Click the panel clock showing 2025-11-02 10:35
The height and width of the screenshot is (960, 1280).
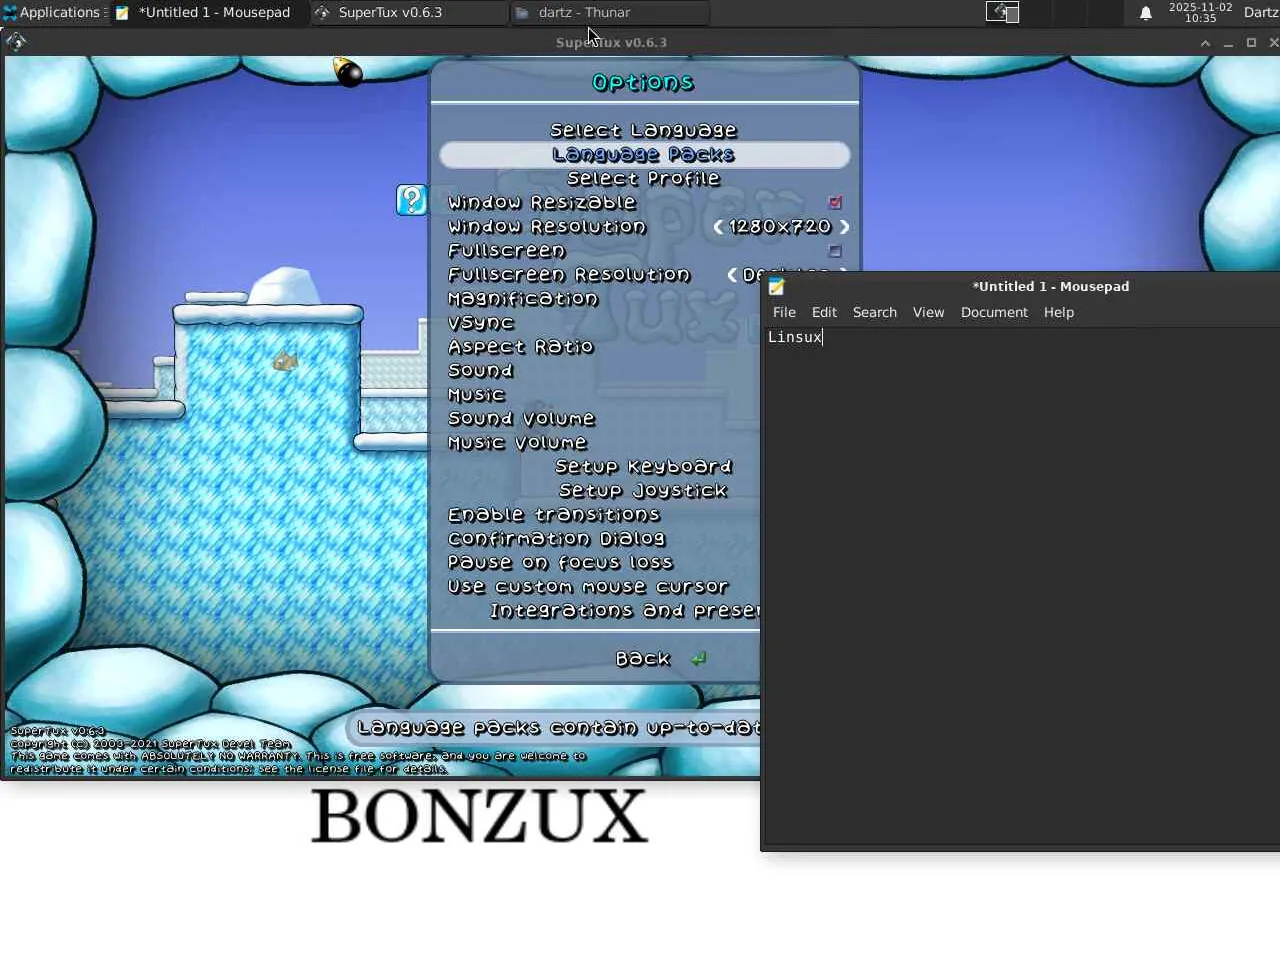tap(1200, 13)
